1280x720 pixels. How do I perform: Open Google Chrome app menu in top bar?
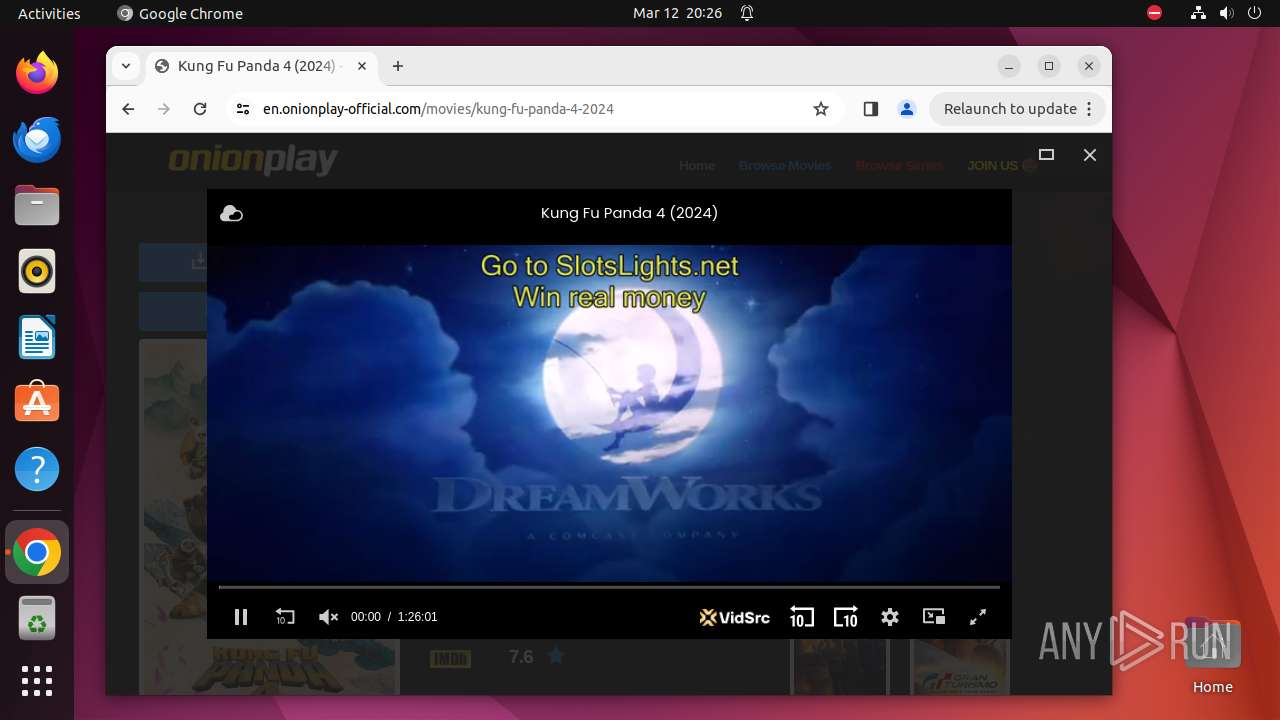(180, 13)
